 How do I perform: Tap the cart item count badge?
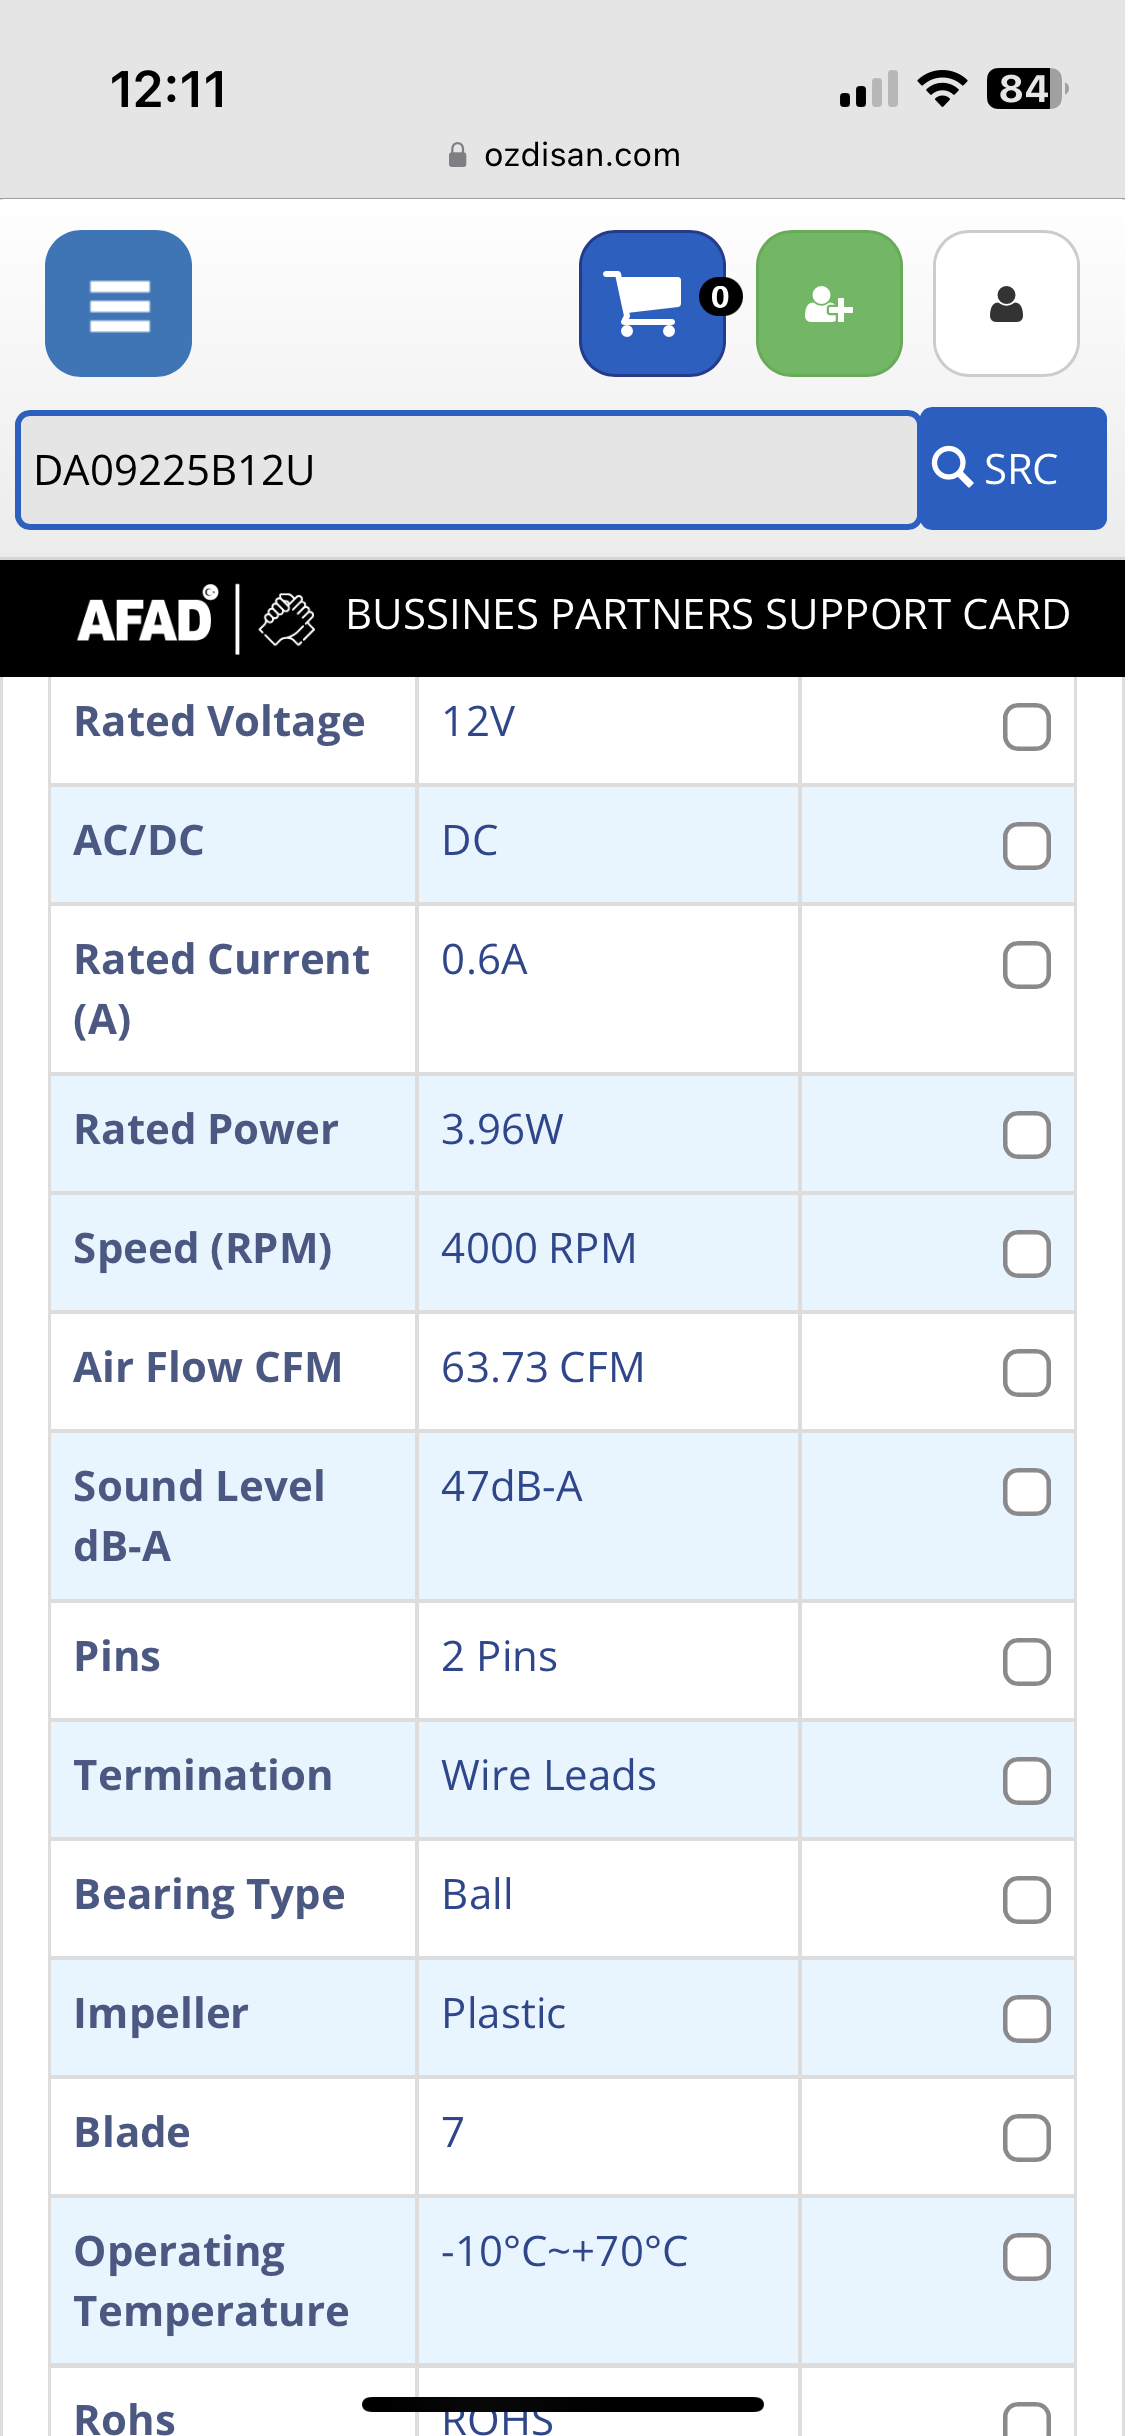click(720, 297)
